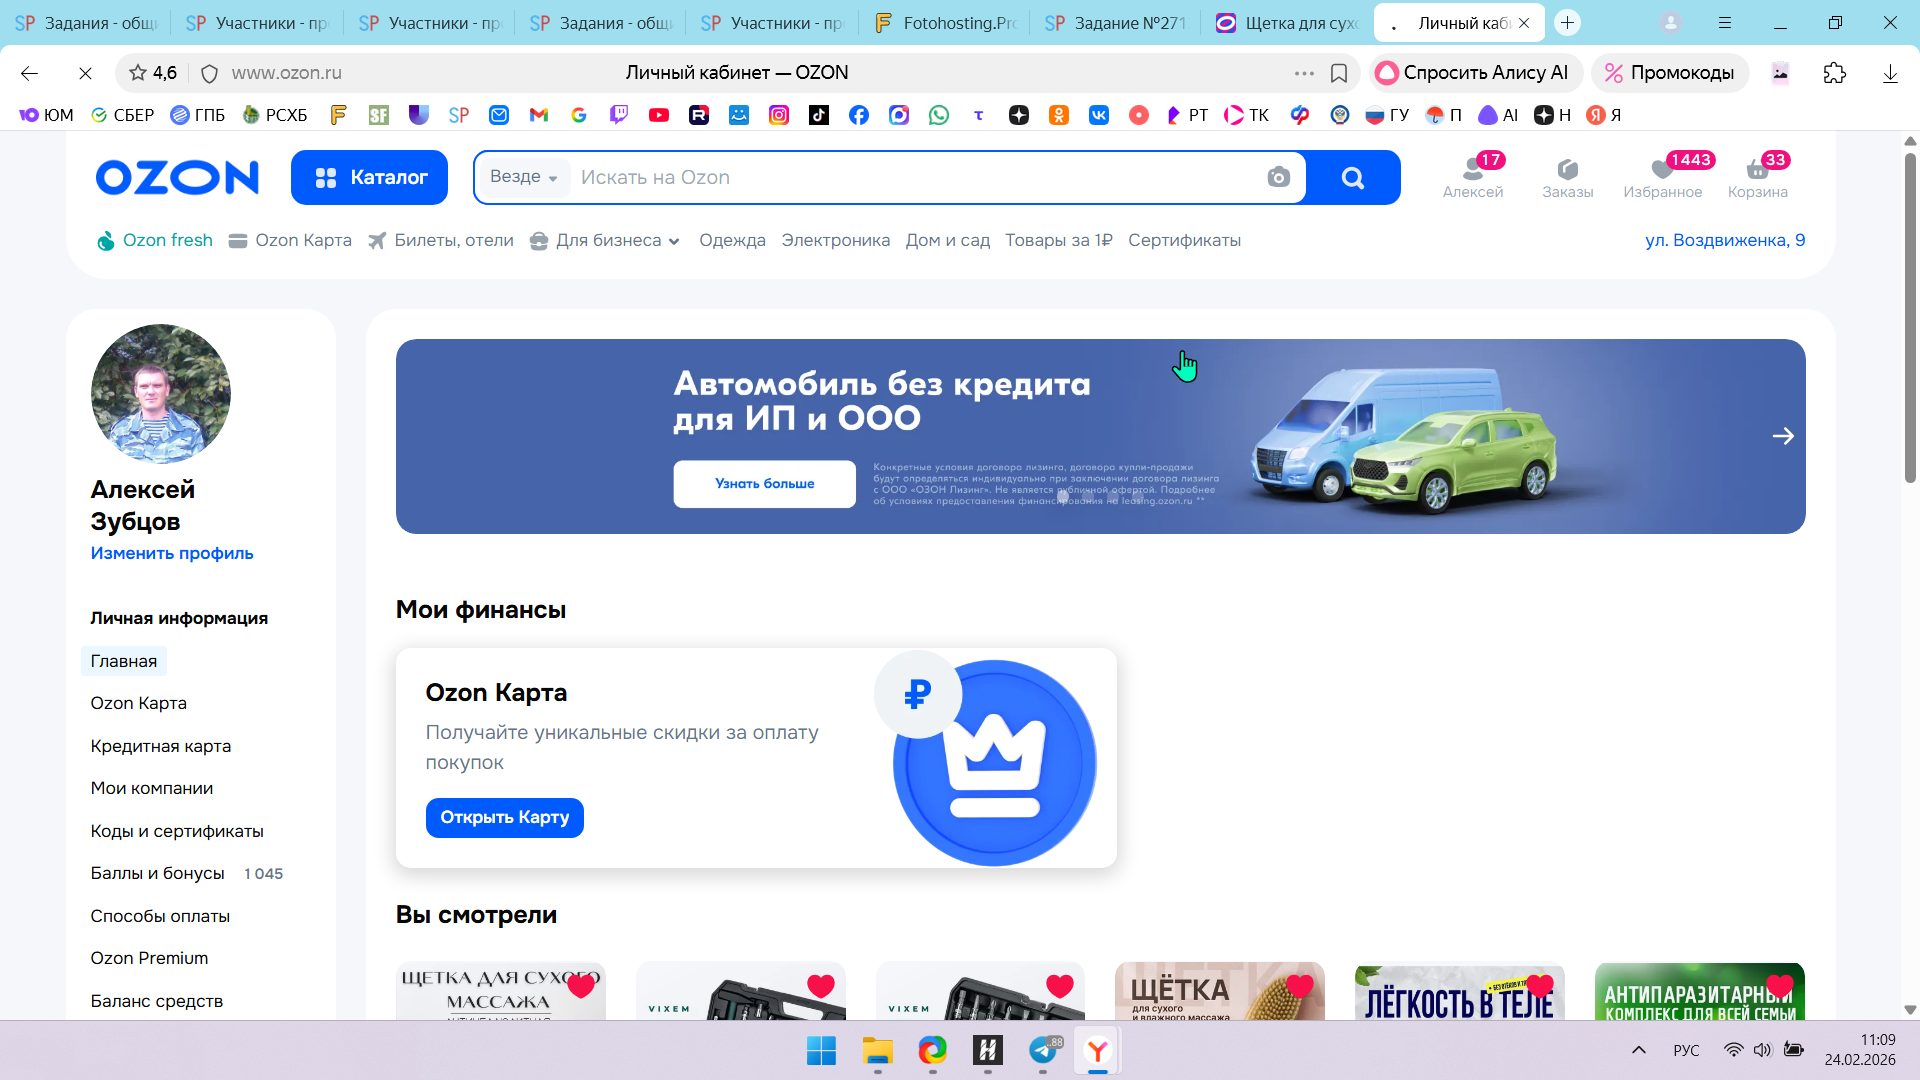
Task: Toggle favorite heart on Лёгкость в теле card
Action: (x=1539, y=986)
